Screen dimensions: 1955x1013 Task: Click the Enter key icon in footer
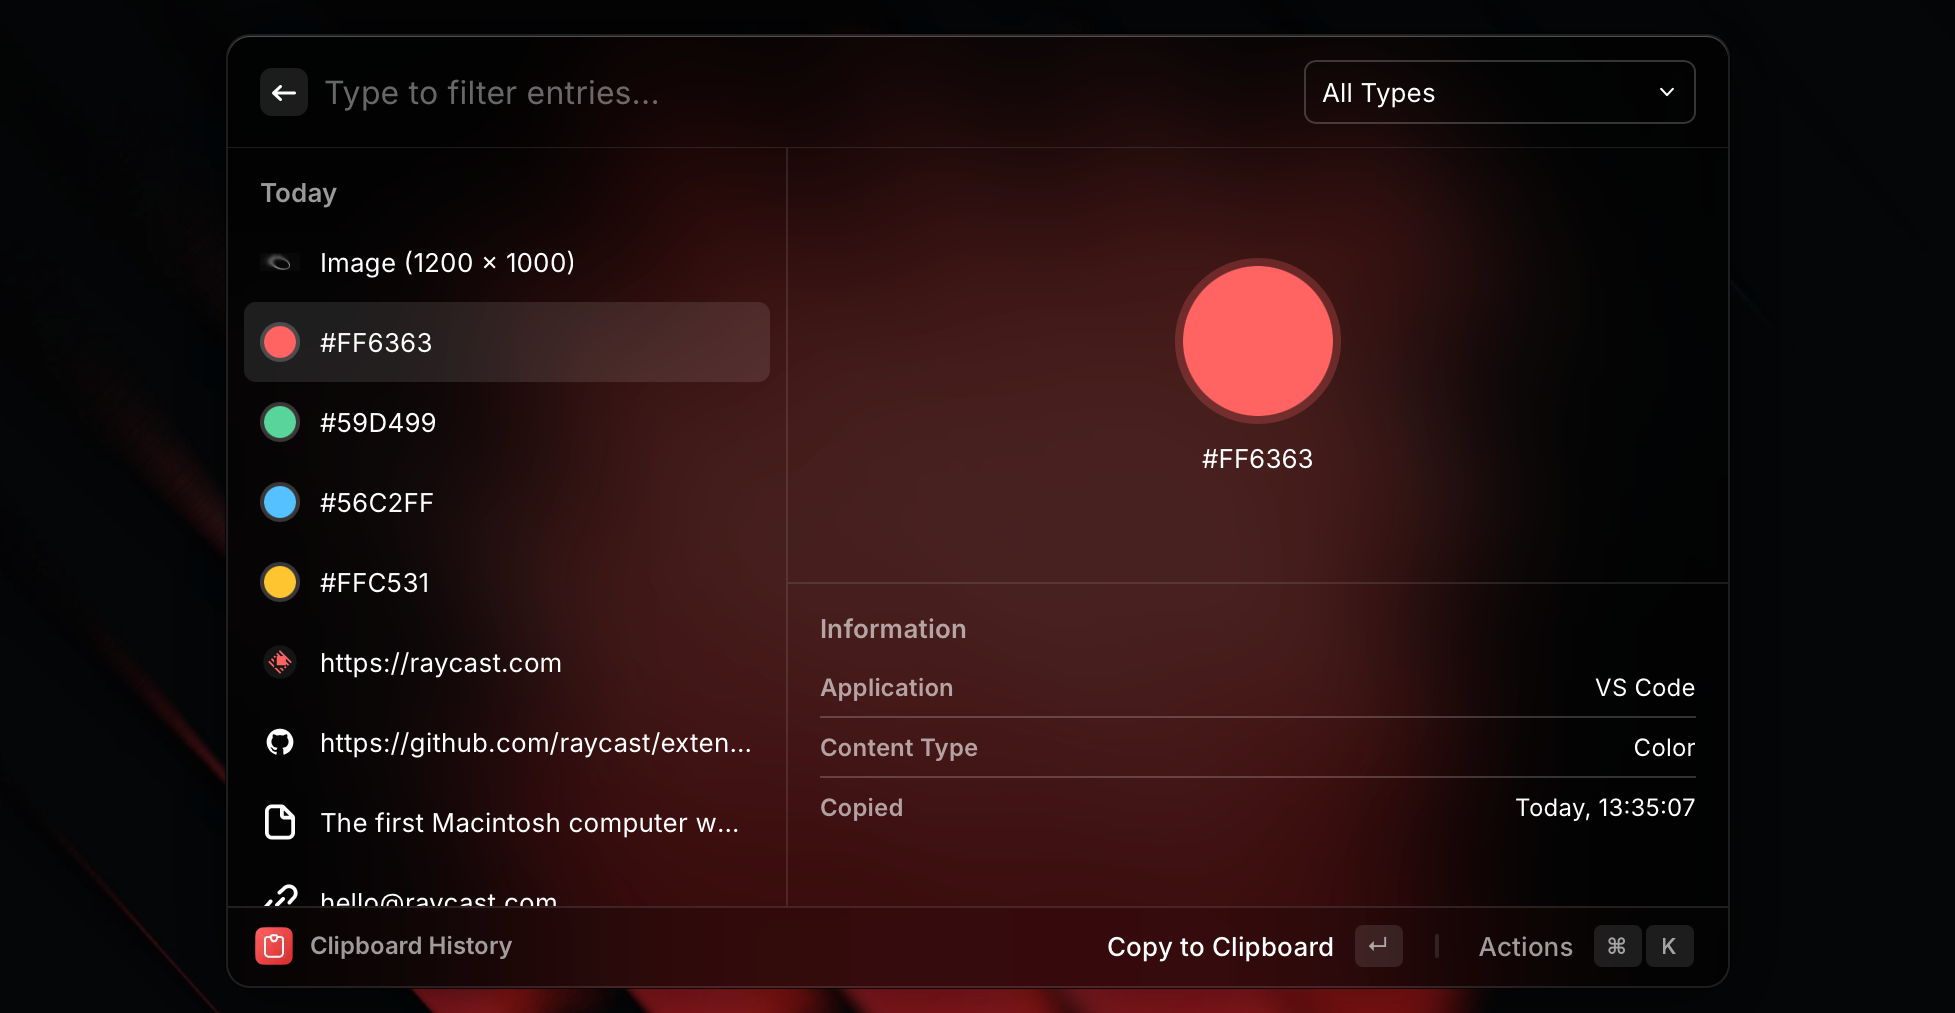pyautogui.click(x=1378, y=946)
